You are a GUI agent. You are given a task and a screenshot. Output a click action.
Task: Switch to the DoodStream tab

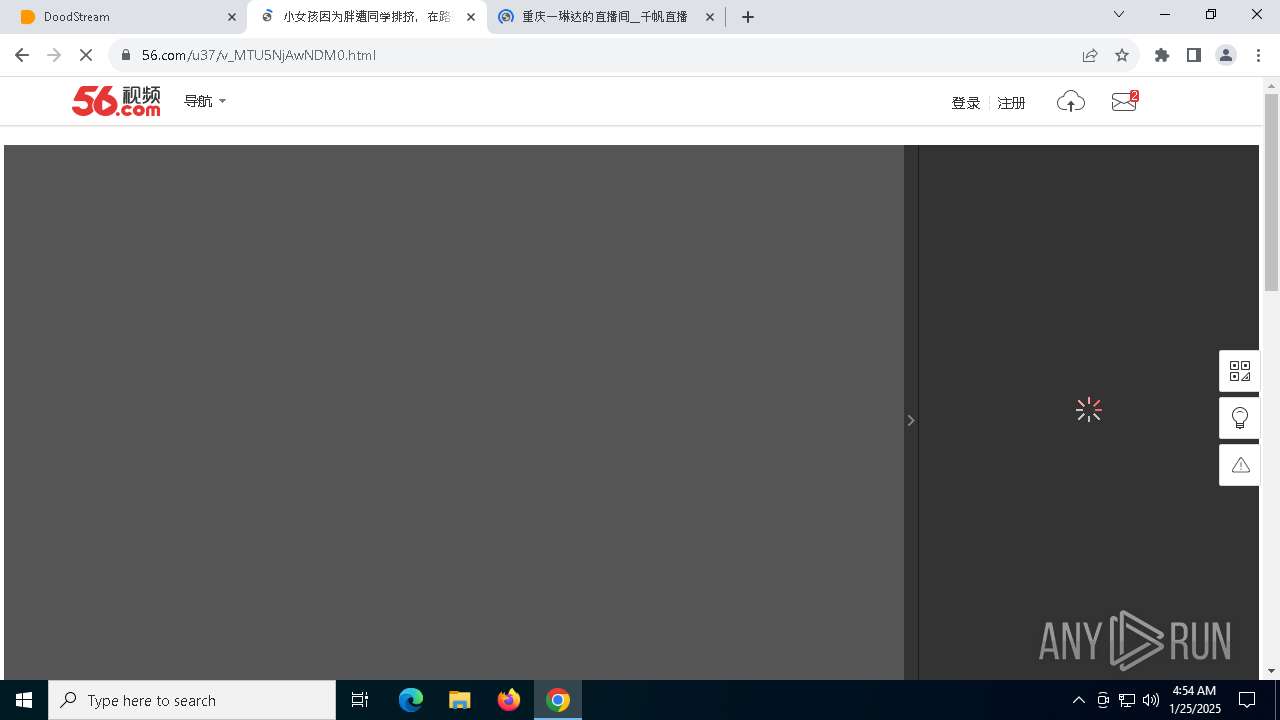click(128, 17)
